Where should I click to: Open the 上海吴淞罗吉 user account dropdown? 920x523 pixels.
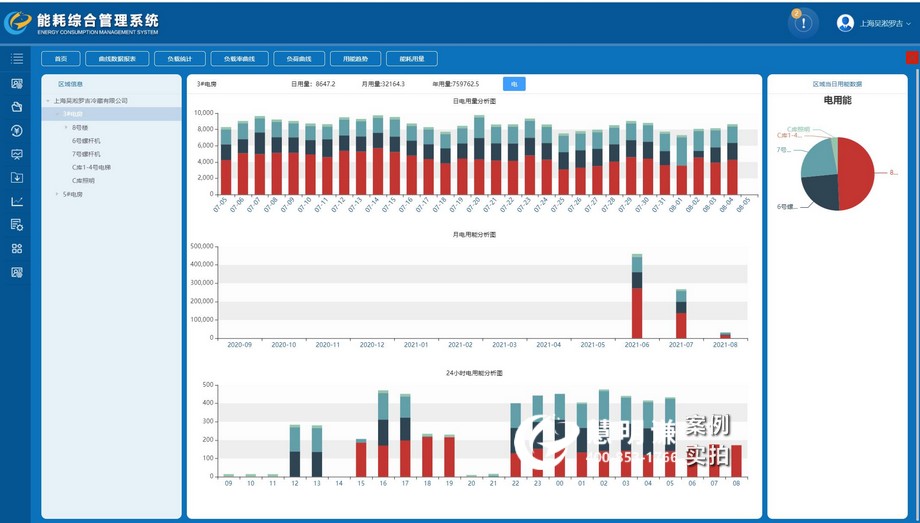pyautogui.click(x=886, y=23)
